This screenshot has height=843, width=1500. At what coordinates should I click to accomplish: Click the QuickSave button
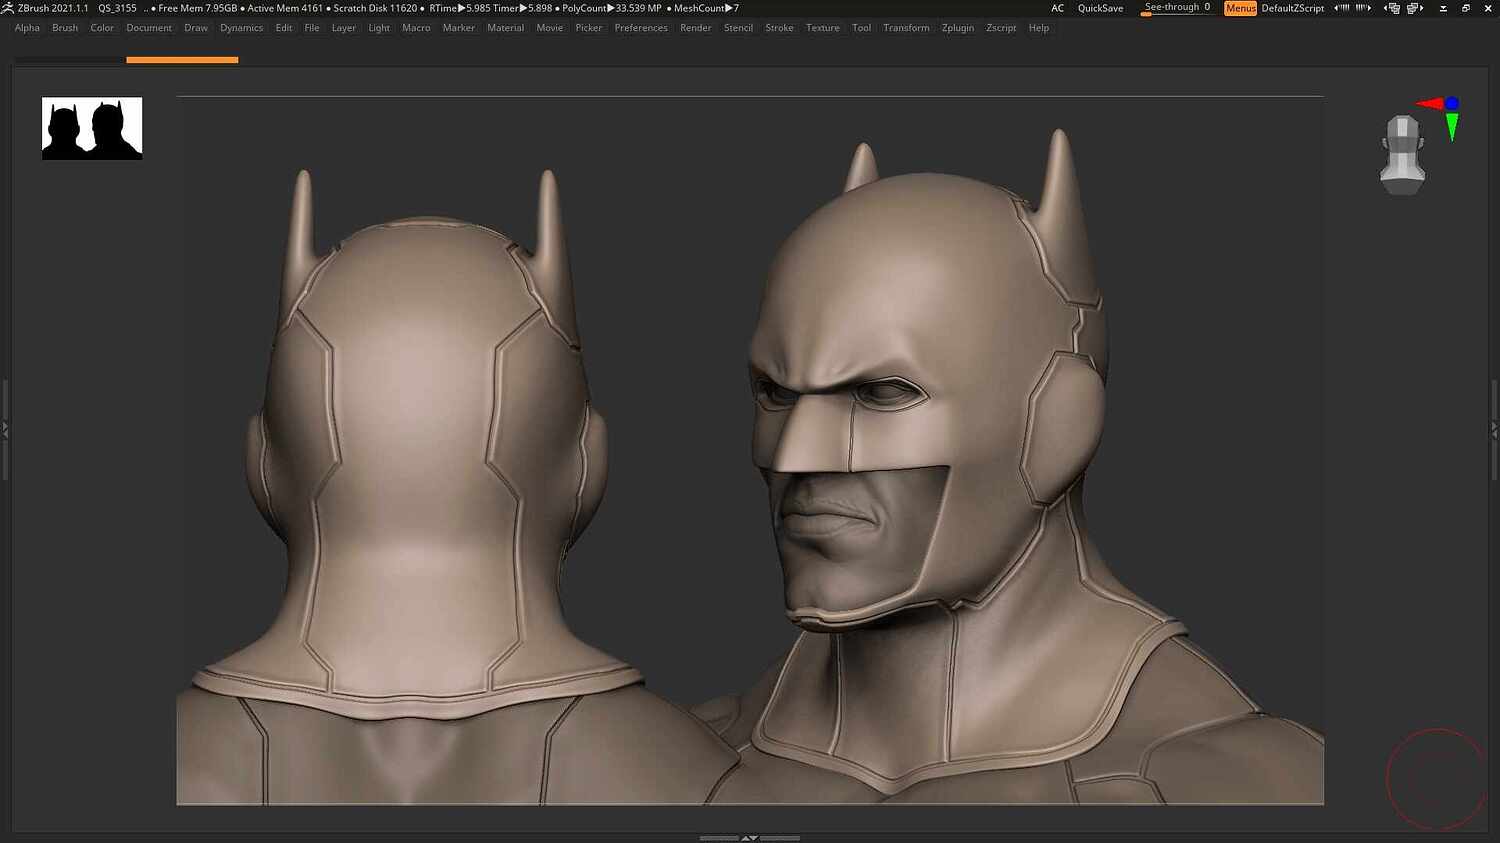[x=1100, y=8]
